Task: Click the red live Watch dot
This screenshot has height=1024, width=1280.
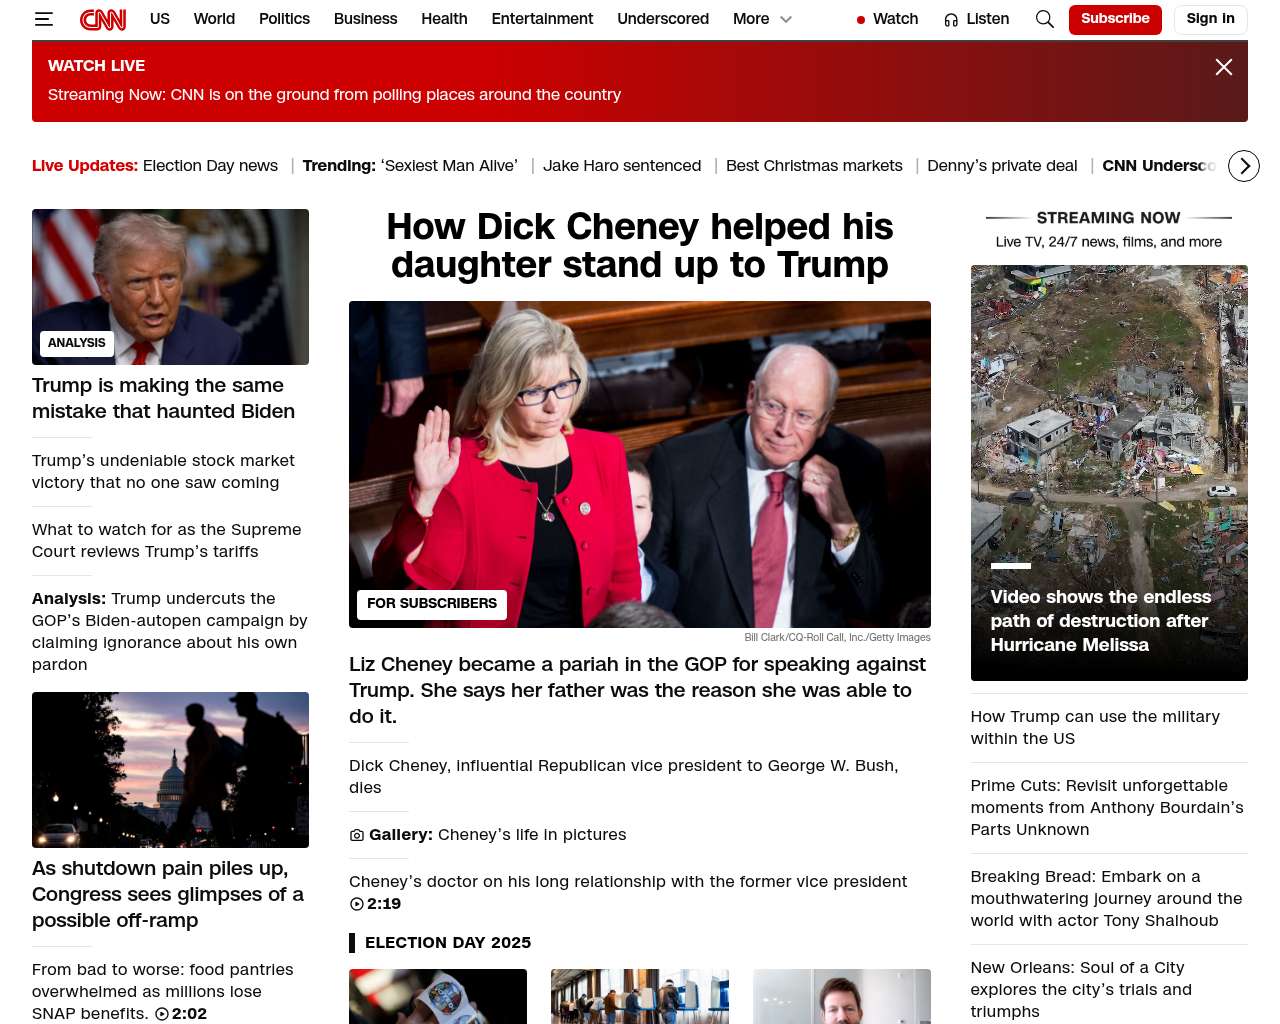Action: point(861,20)
